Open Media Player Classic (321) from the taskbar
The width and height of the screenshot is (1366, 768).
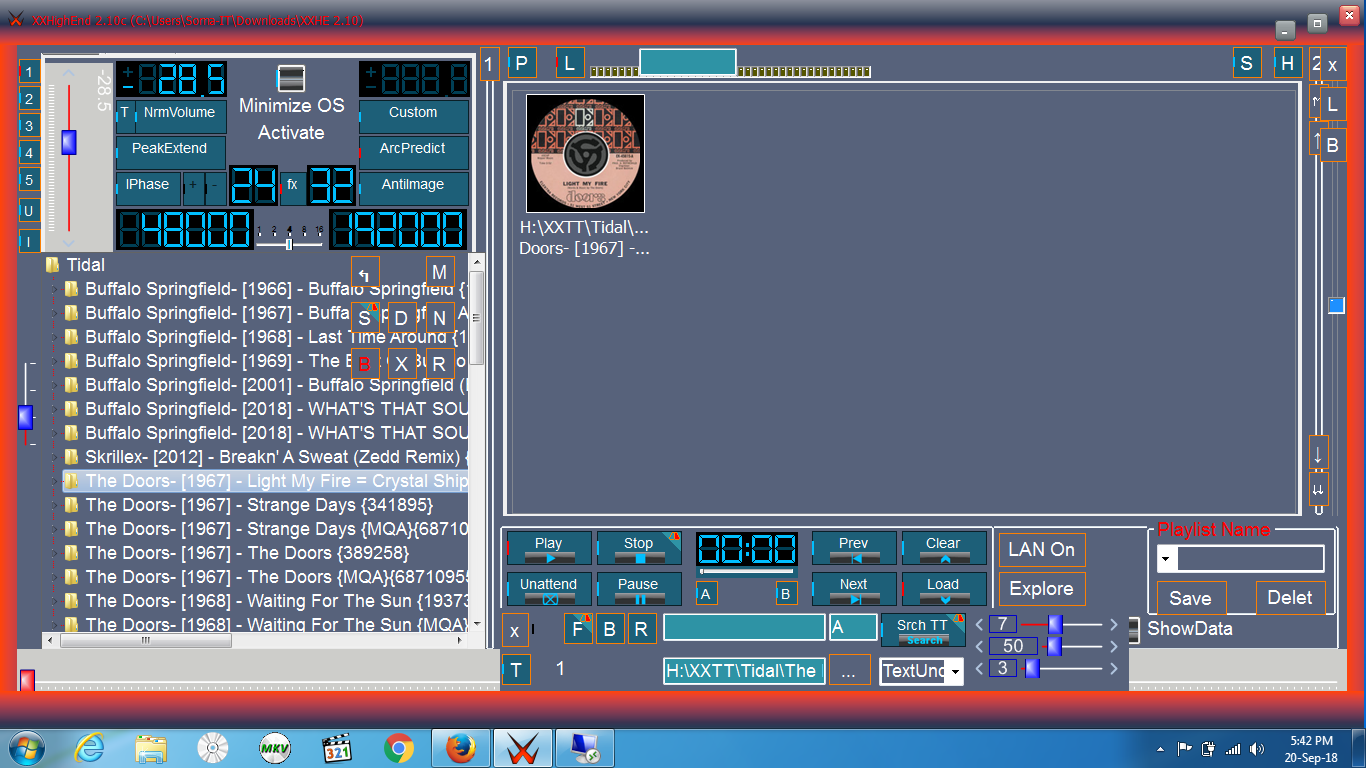(x=338, y=748)
